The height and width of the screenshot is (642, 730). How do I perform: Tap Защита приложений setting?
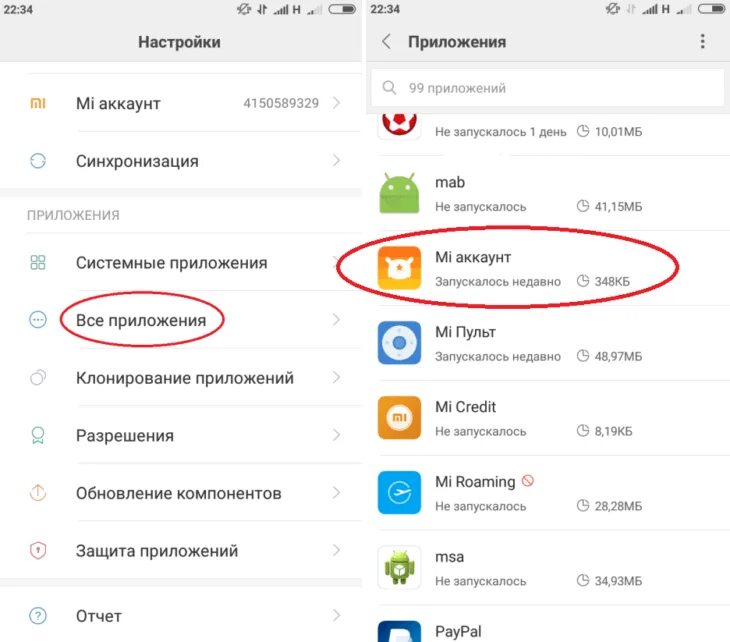(x=181, y=550)
